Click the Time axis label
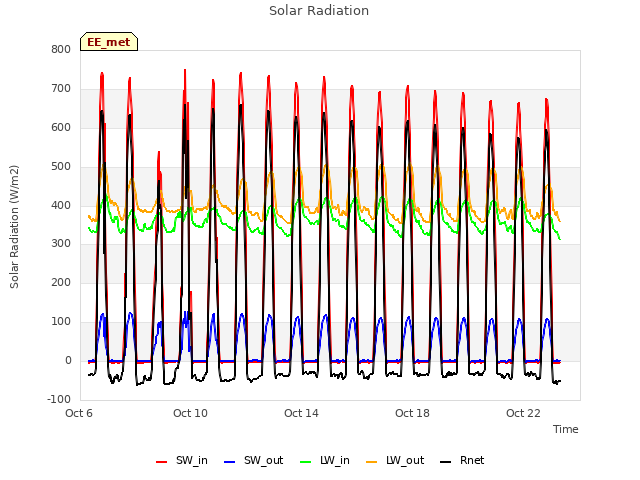 click(566, 429)
